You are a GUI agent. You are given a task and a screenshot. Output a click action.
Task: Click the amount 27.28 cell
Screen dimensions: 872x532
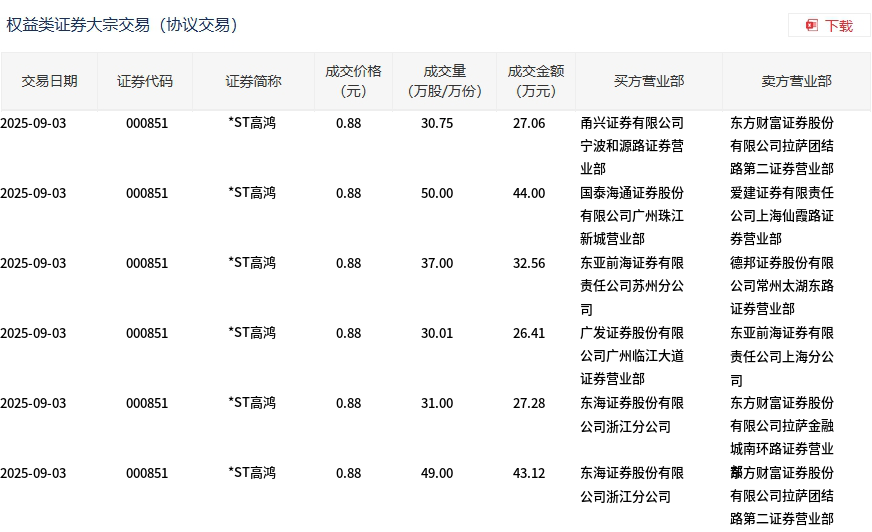coord(529,404)
